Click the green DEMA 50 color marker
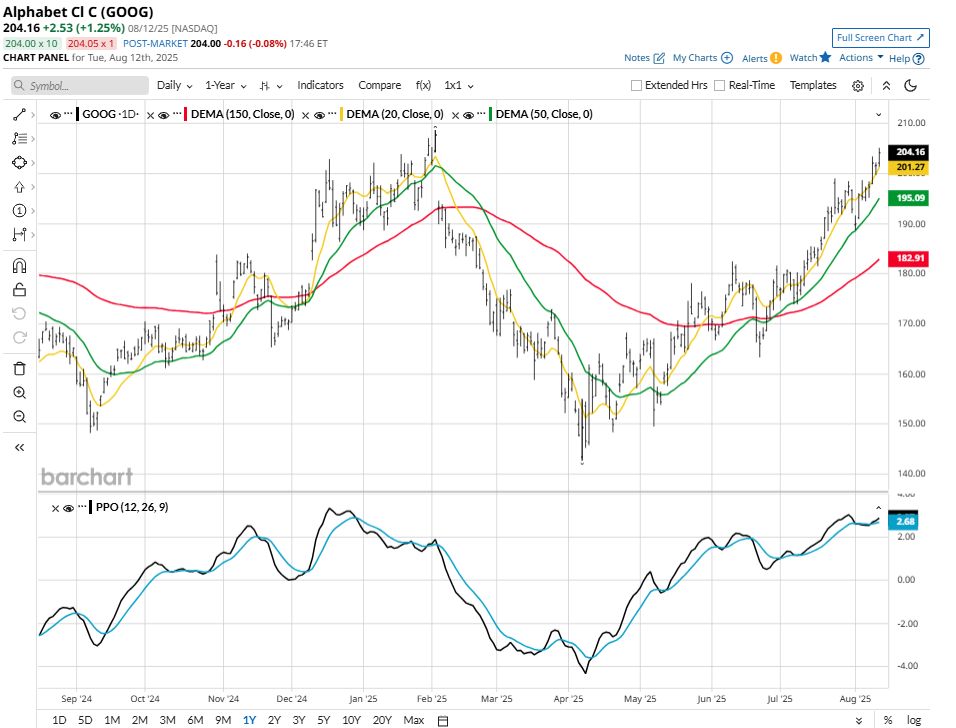Viewport: 956px width, 728px height. pos(490,114)
